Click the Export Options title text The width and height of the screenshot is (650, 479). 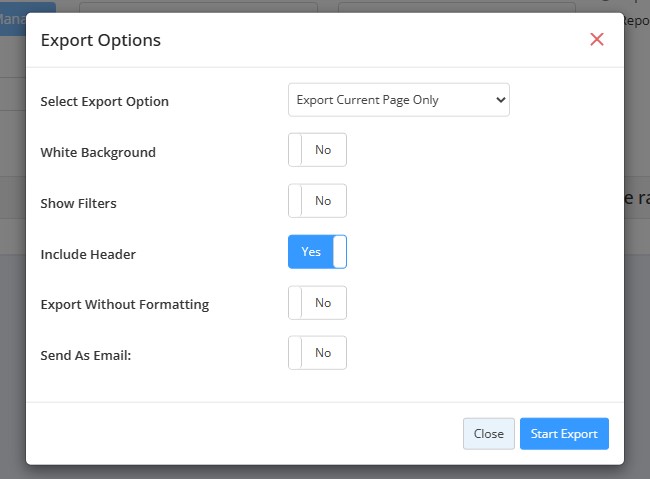(101, 40)
